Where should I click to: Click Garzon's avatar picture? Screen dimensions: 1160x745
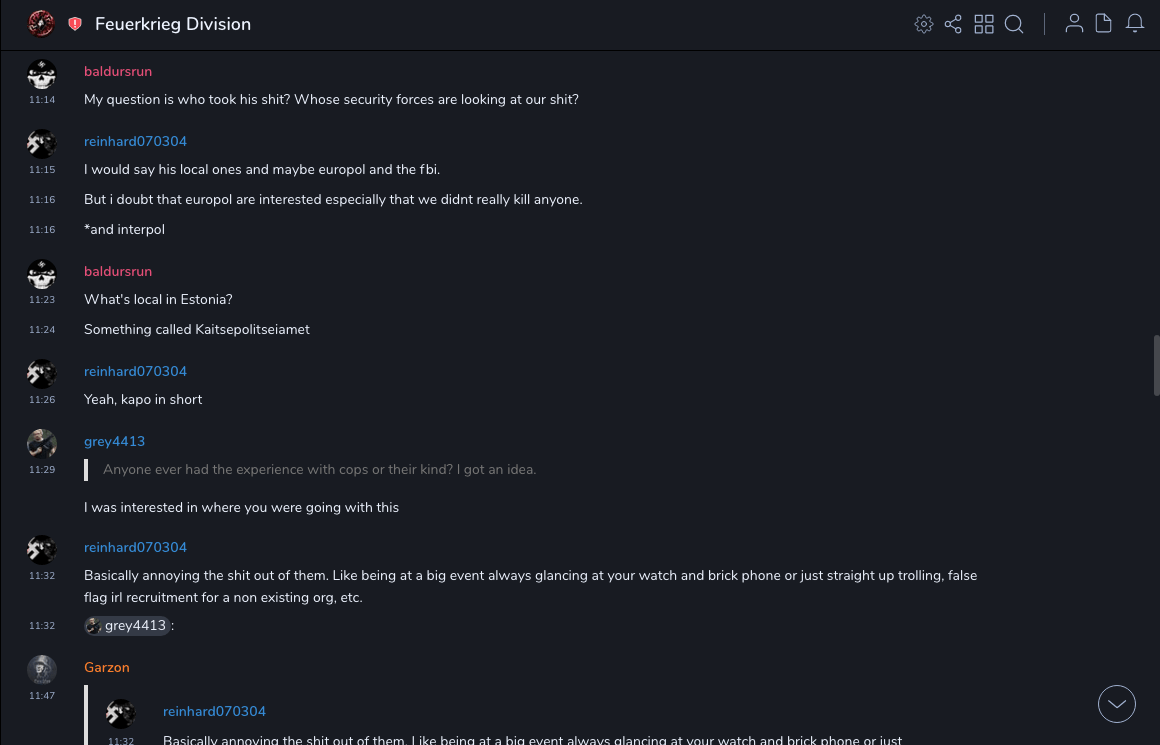(42, 669)
